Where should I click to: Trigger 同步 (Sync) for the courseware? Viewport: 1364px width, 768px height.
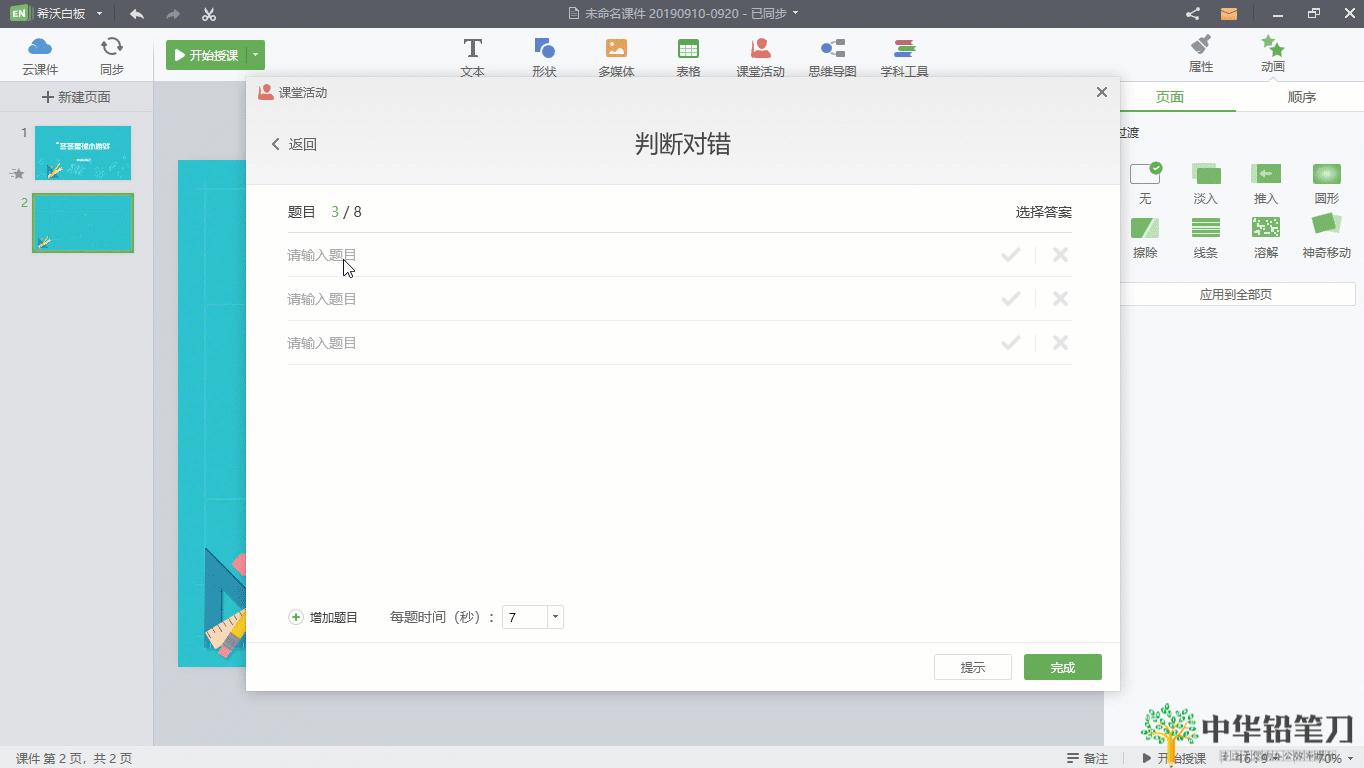point(111,55)
